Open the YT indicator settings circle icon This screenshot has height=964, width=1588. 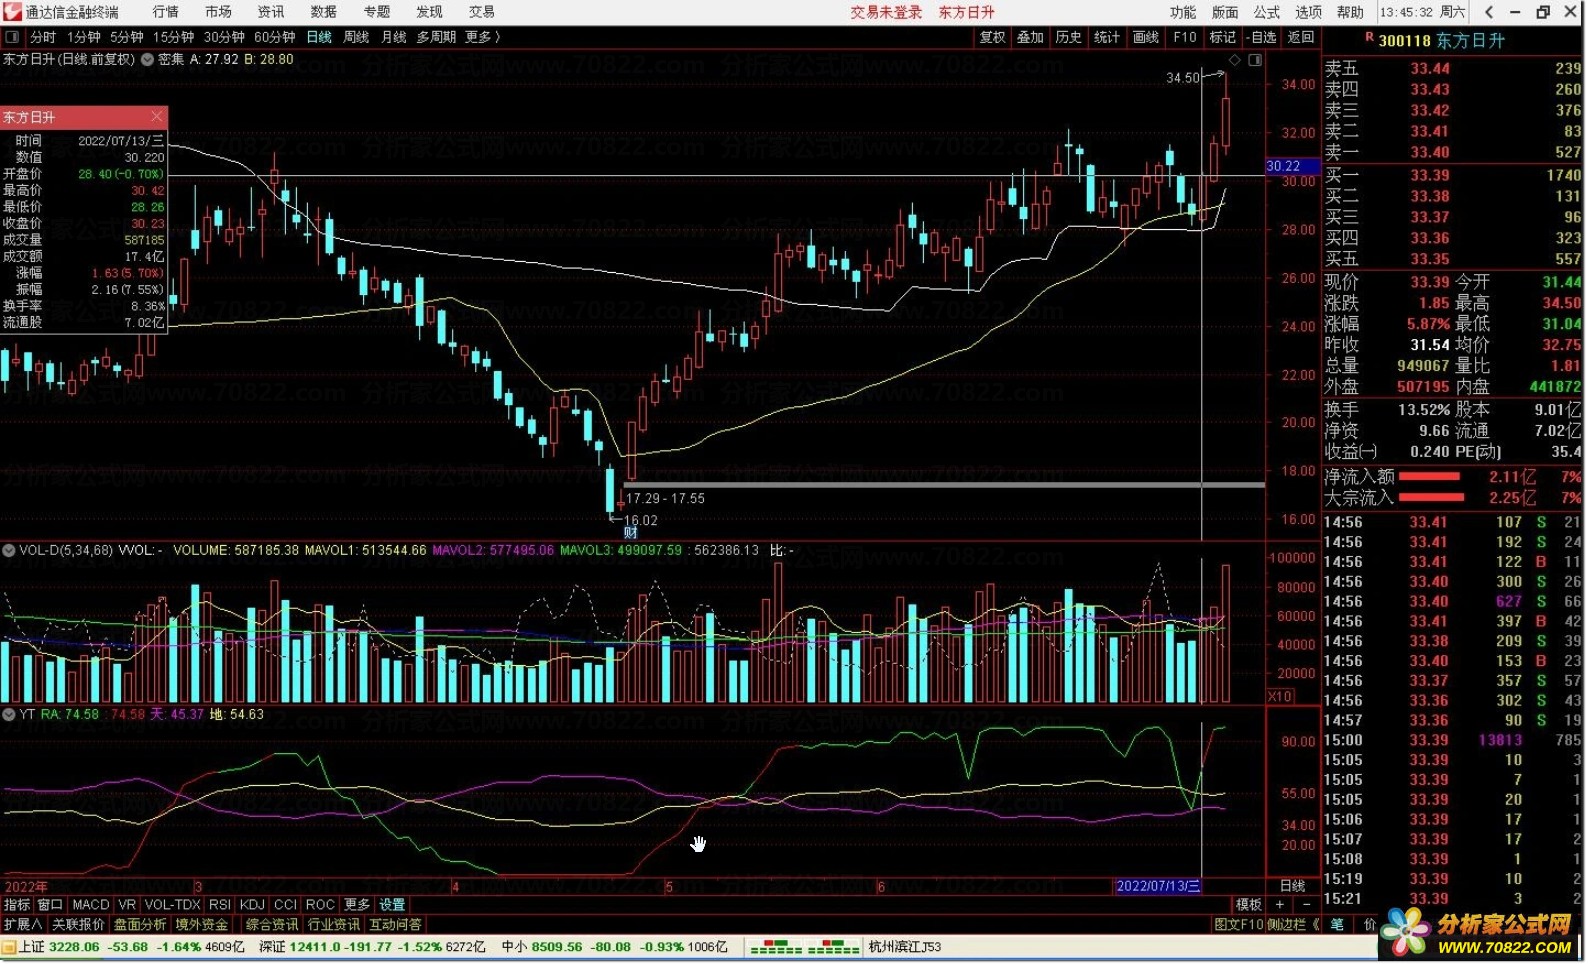(9, 714)
